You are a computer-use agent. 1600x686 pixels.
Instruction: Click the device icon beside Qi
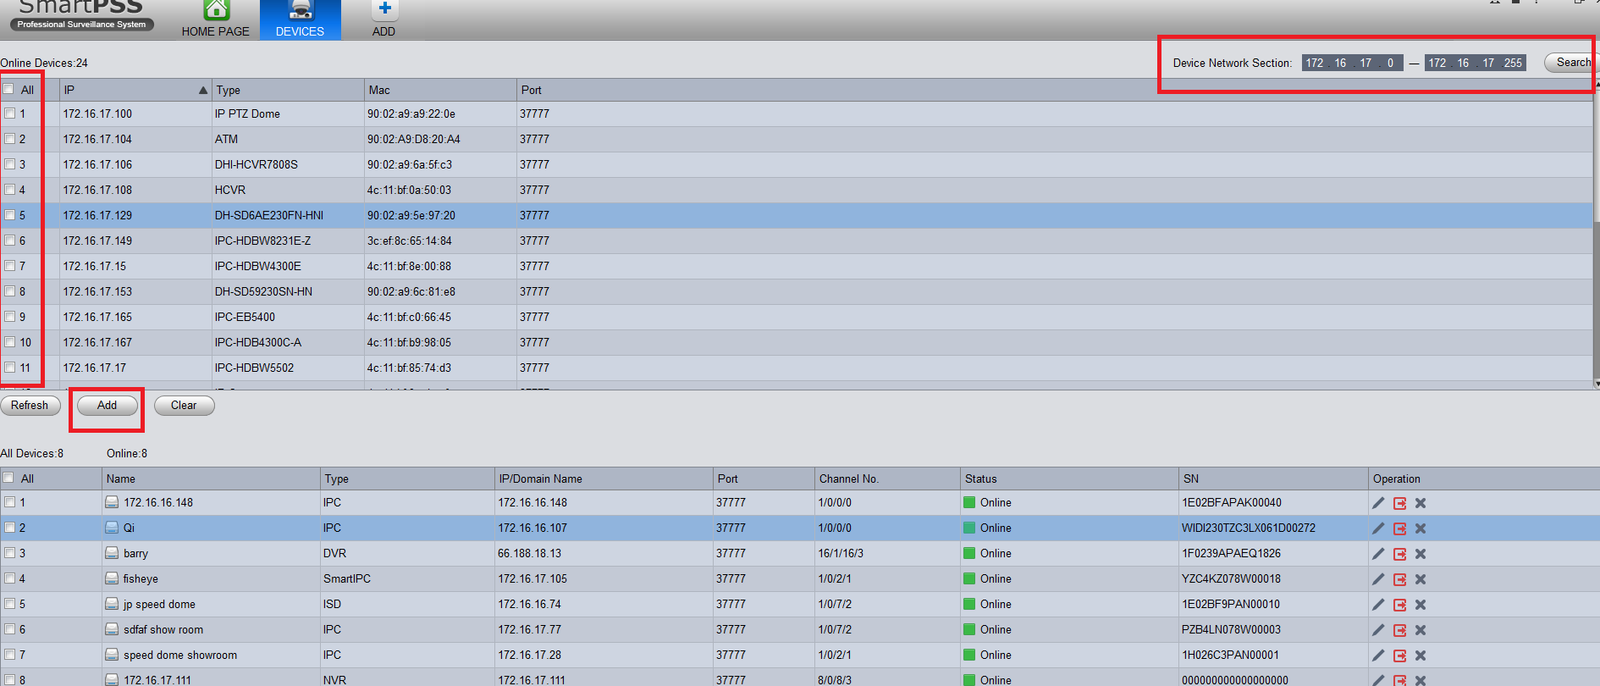pyautogui.click(x=113, y=527)
